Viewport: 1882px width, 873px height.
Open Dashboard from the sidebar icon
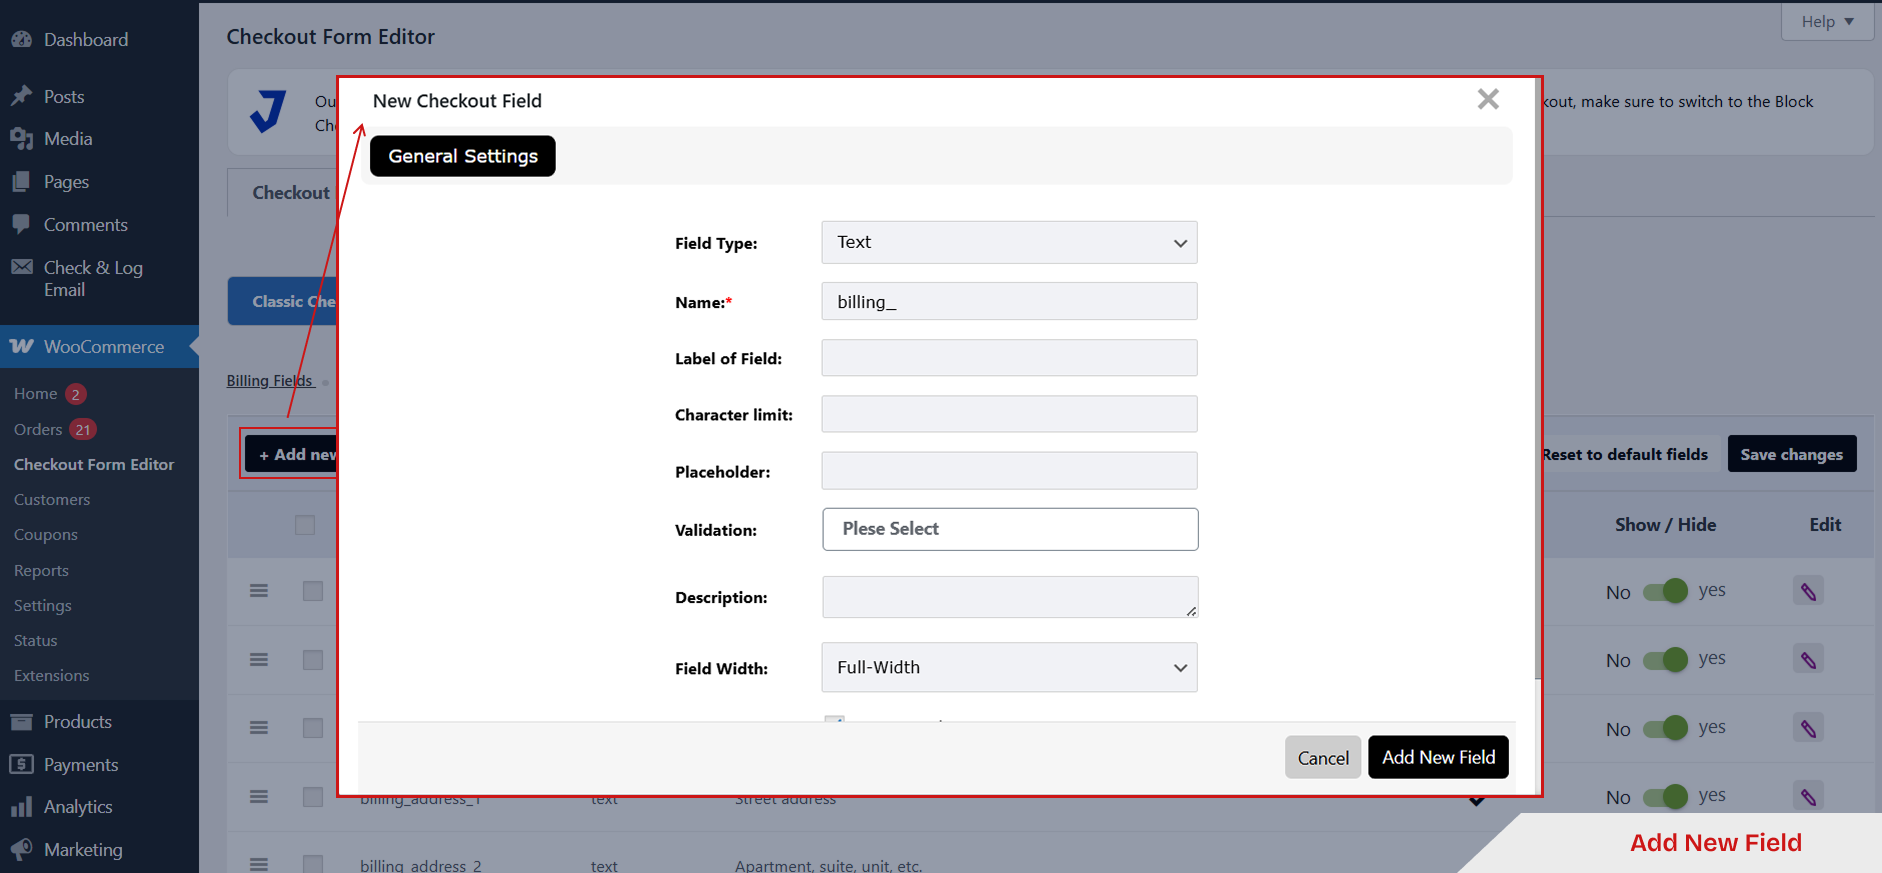point(22,40)
